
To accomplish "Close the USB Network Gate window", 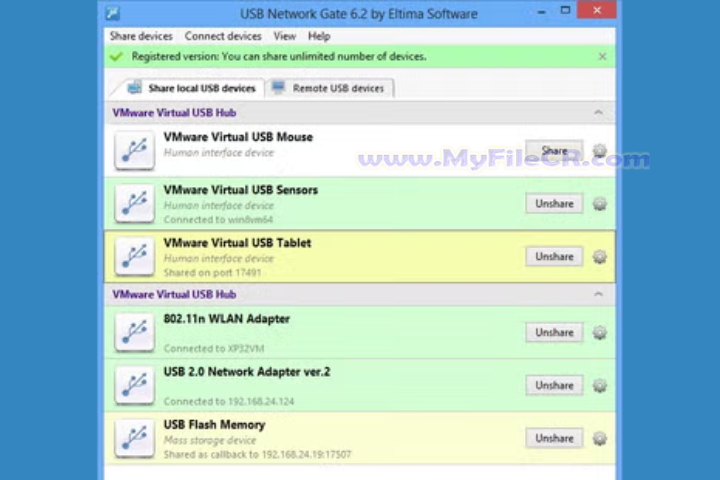I will [596, 10].
